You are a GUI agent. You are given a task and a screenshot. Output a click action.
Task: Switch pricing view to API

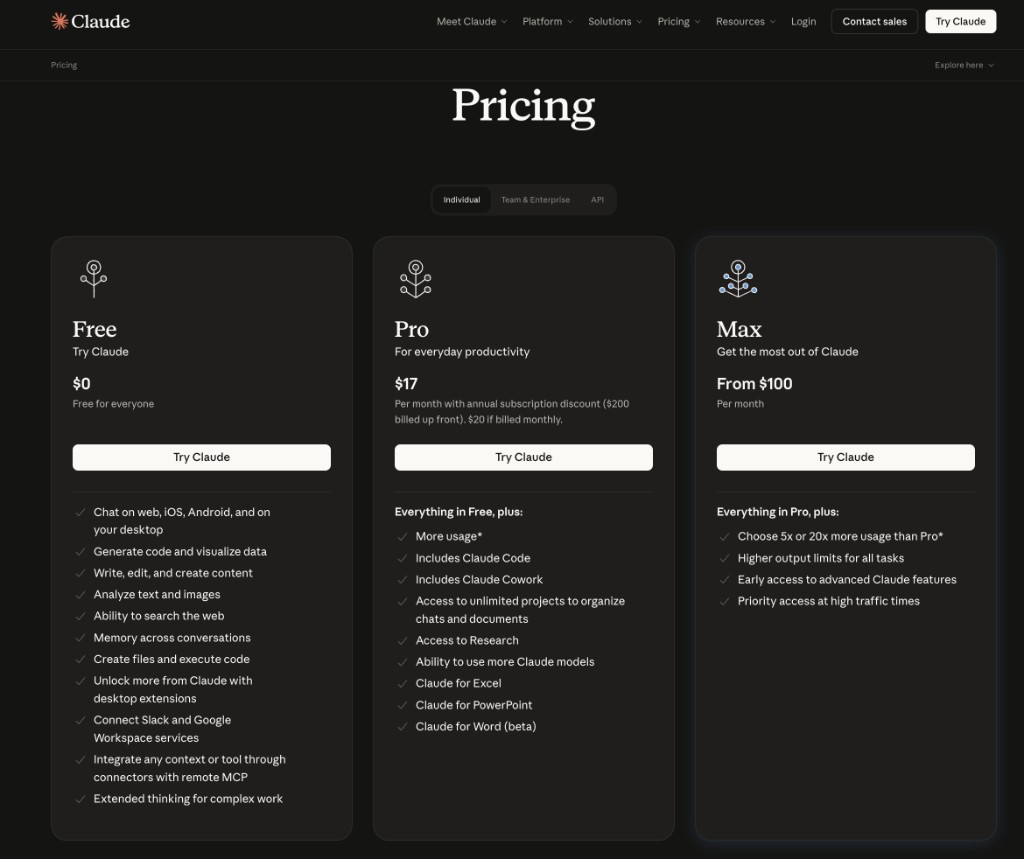[597, 200]
